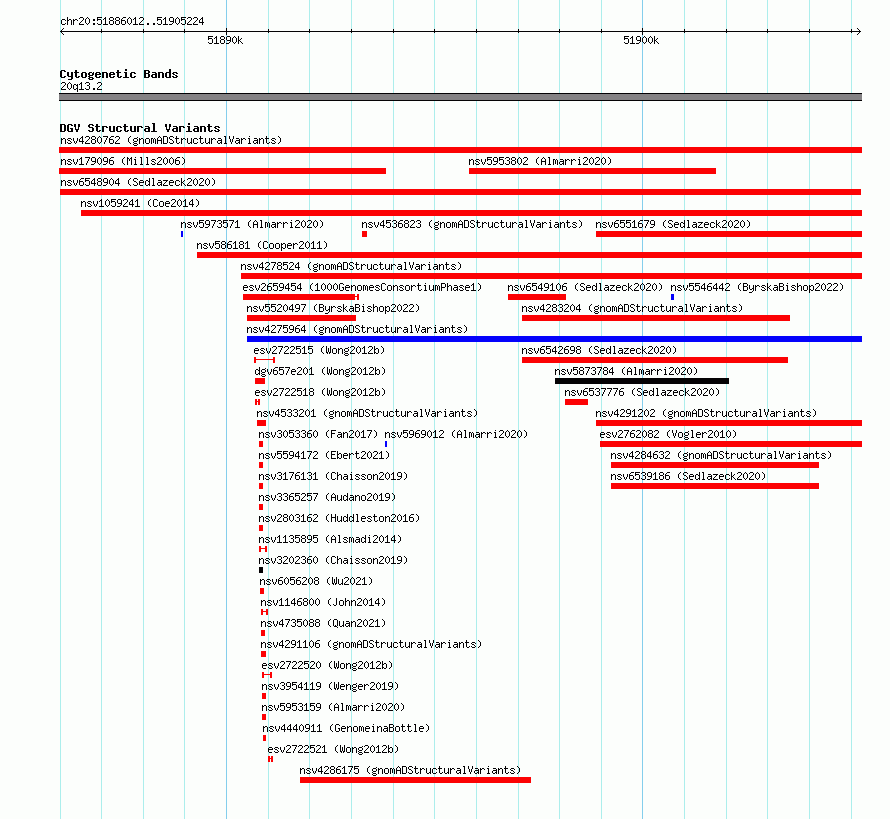Screen dimensions: 890x819
Task: Select nsv5546442 (ByrskaBishop2022) label
Action: click(757, 287)
